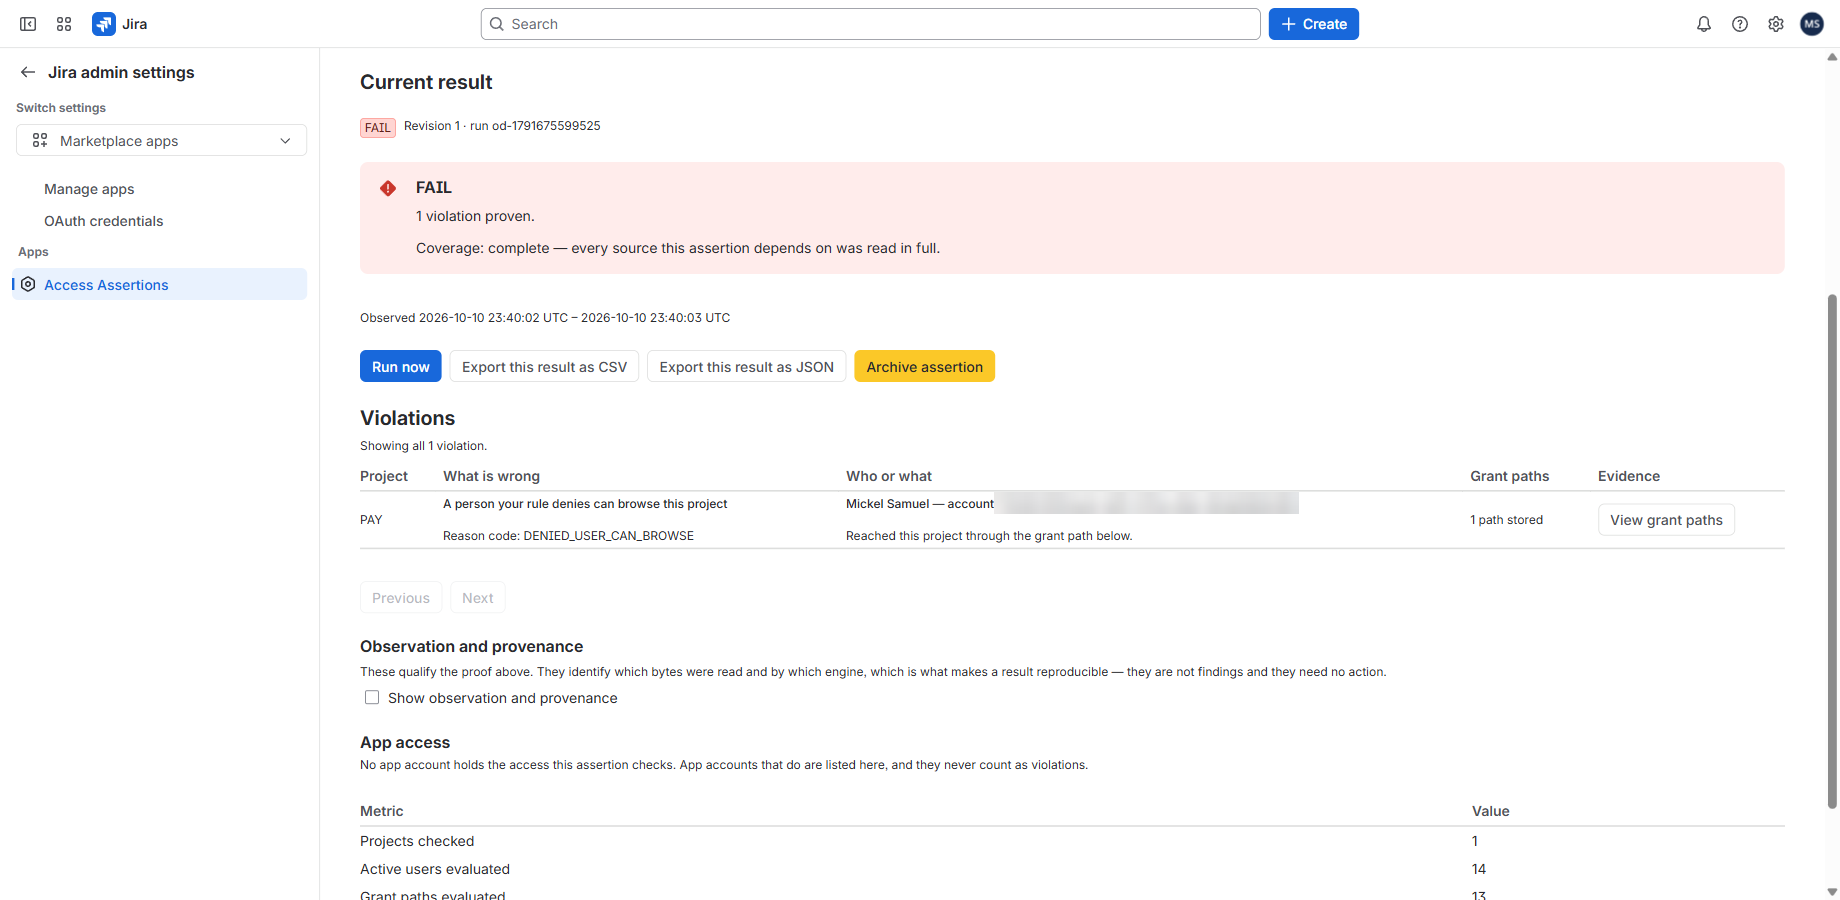Click the 'Projects checked' metric row
This screenshot has width=1840, height=900.
(x=1072, y=841)
